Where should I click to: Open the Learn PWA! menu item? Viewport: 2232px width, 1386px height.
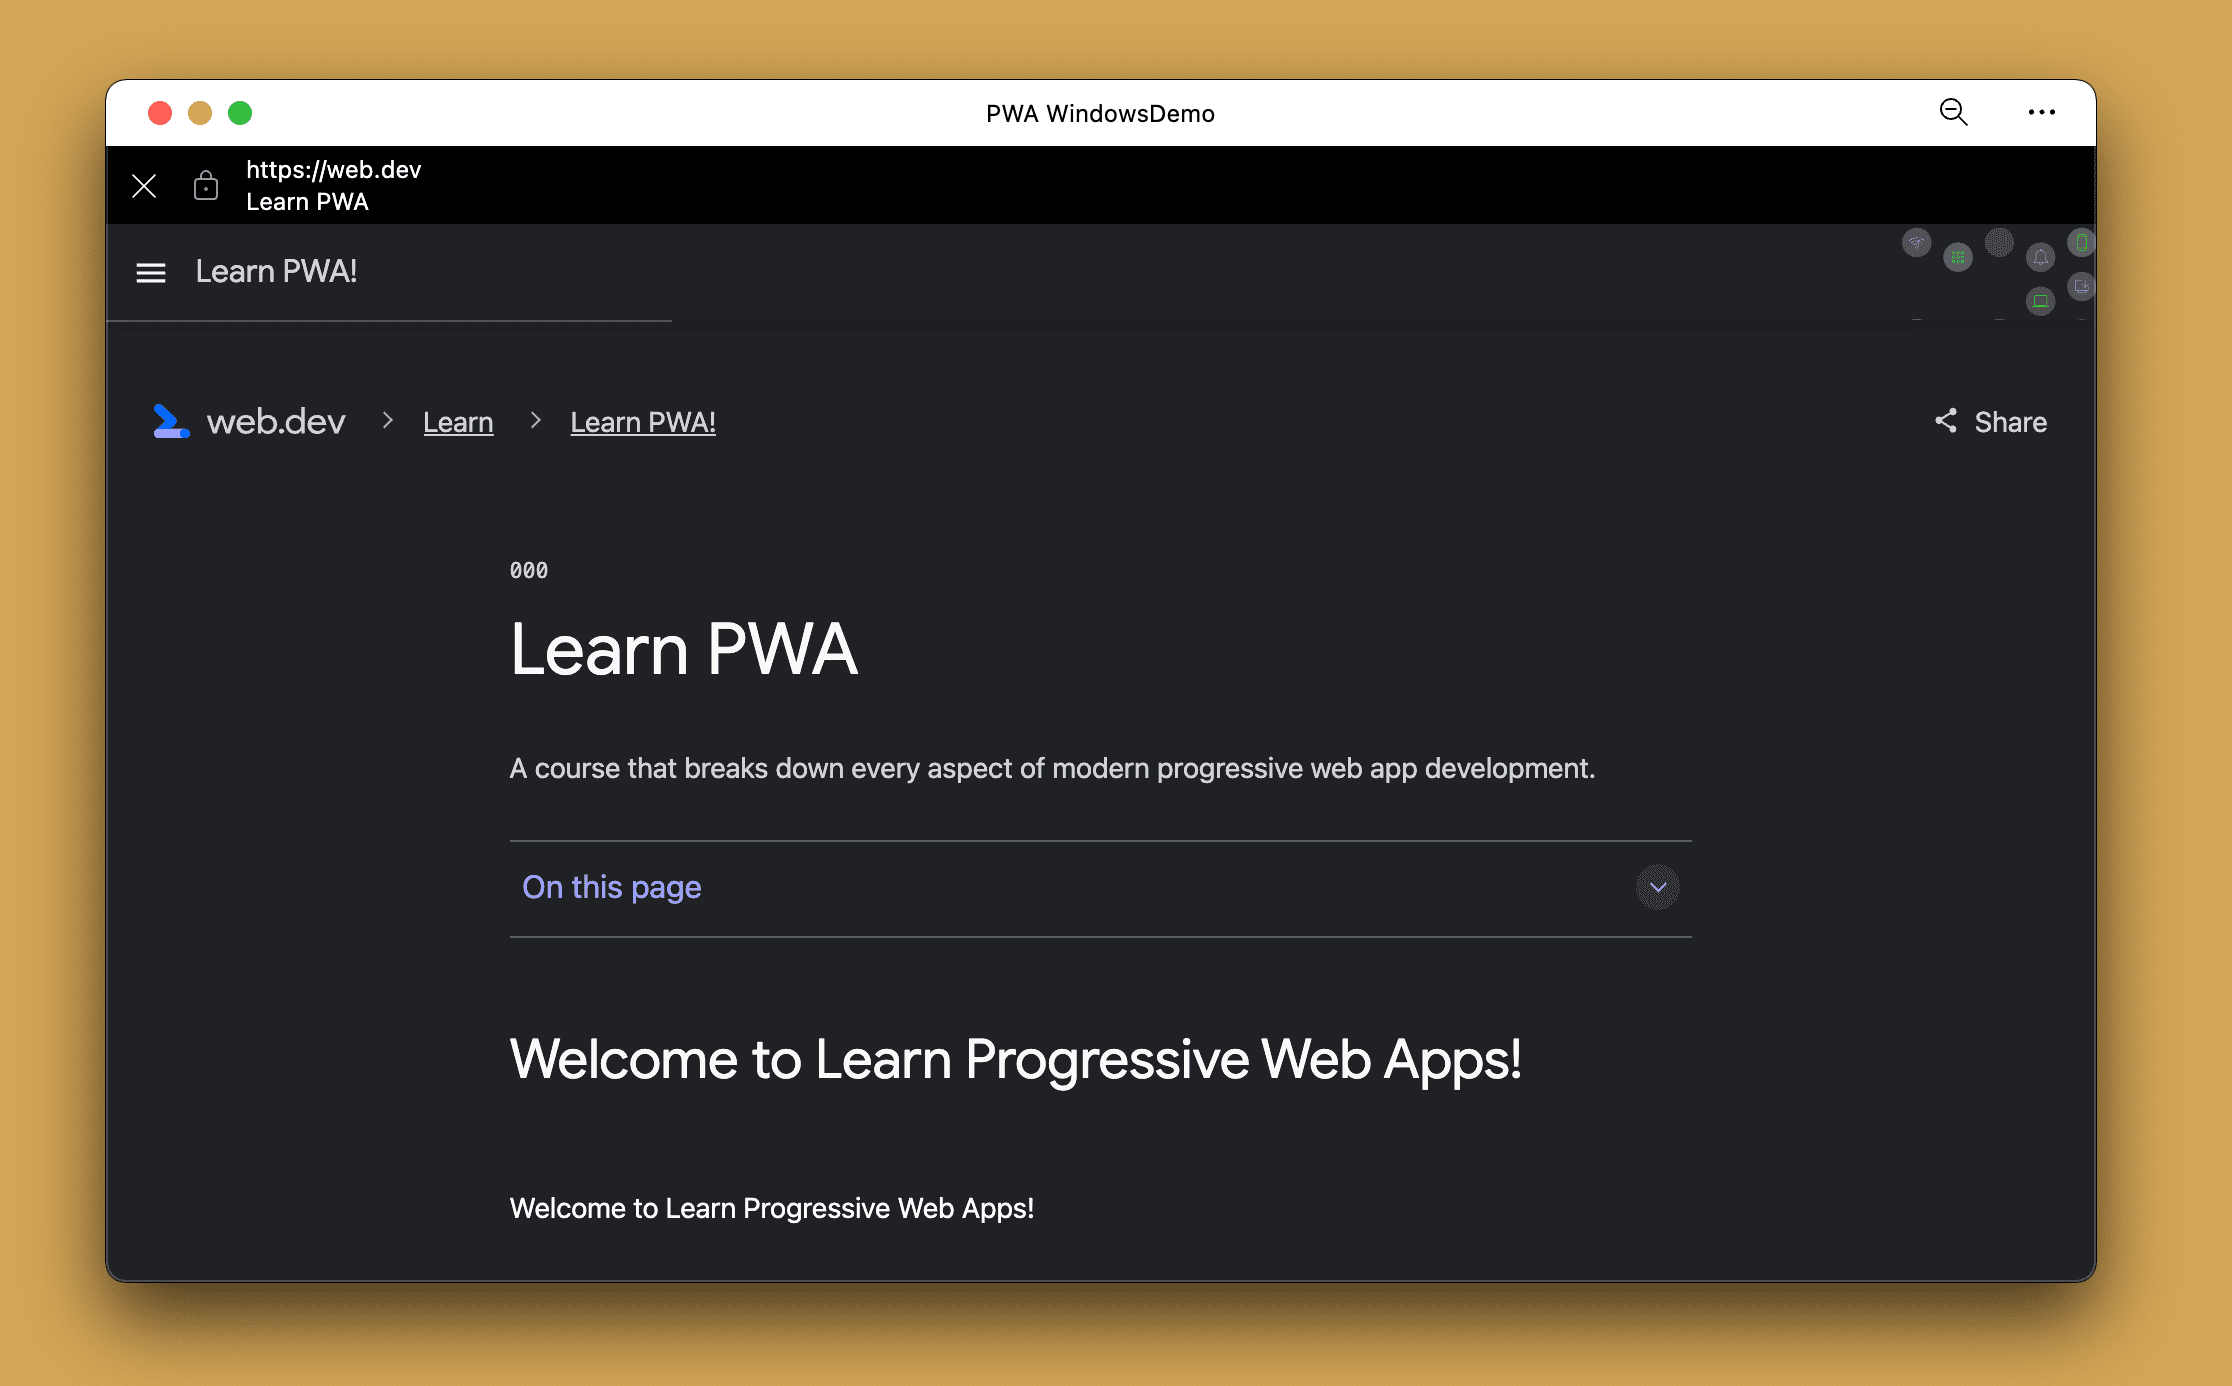click(276, 271)
